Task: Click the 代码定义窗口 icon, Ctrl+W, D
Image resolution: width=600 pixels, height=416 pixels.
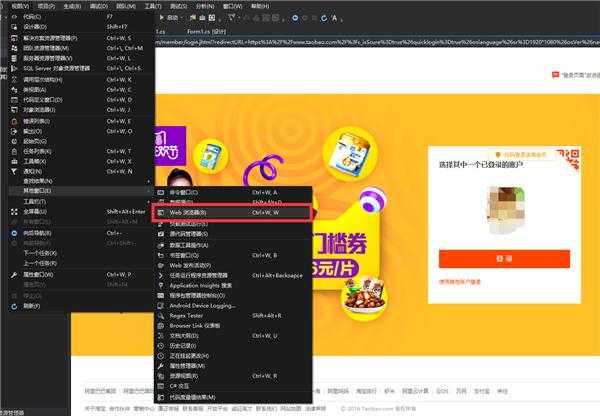Action: pos(14,100)
